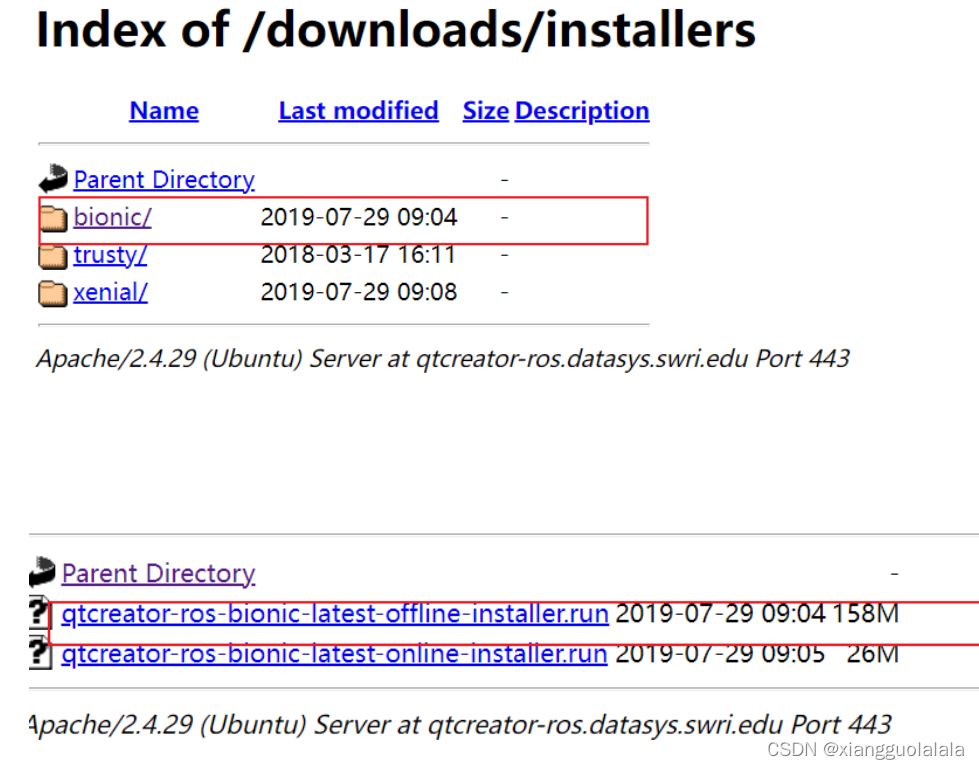Sort listing by Last modified
979x769 pixels.
358,110
